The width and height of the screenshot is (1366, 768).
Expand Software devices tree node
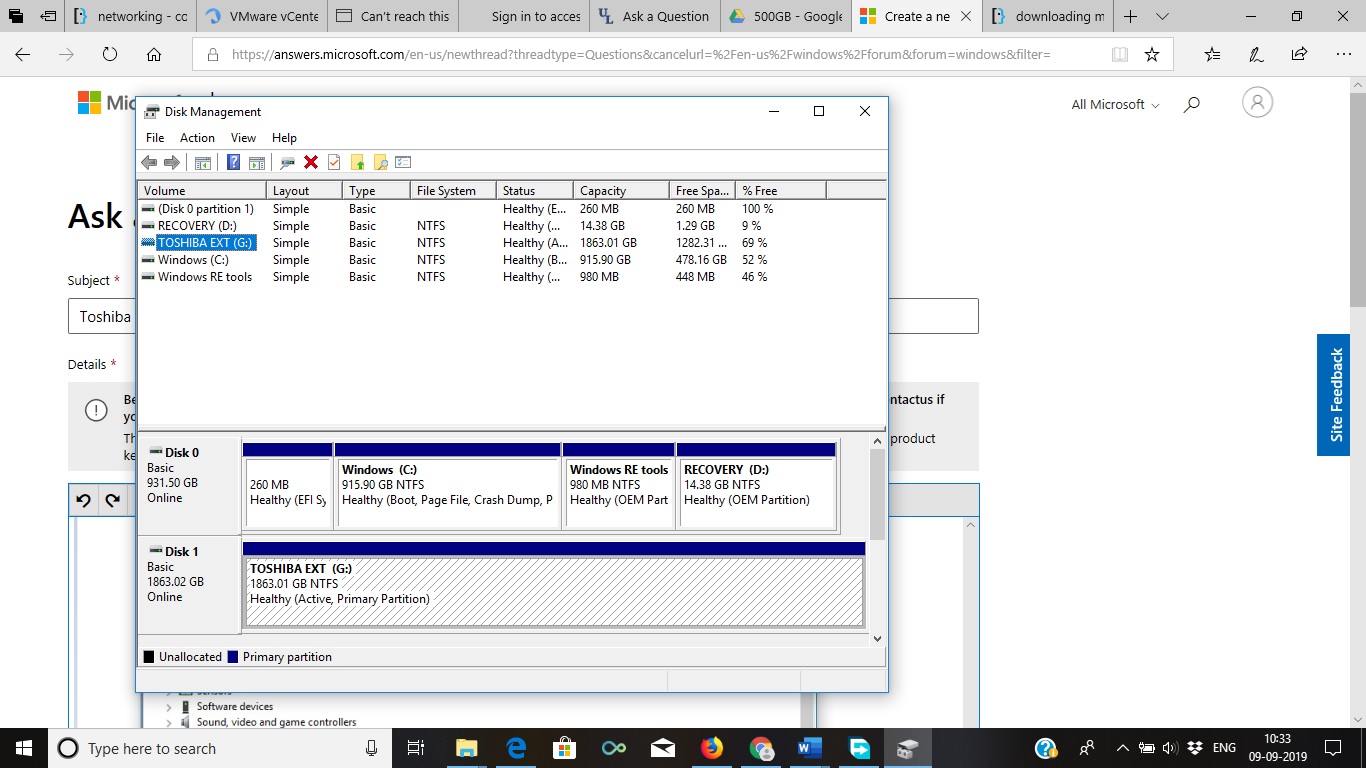point(169,706)
